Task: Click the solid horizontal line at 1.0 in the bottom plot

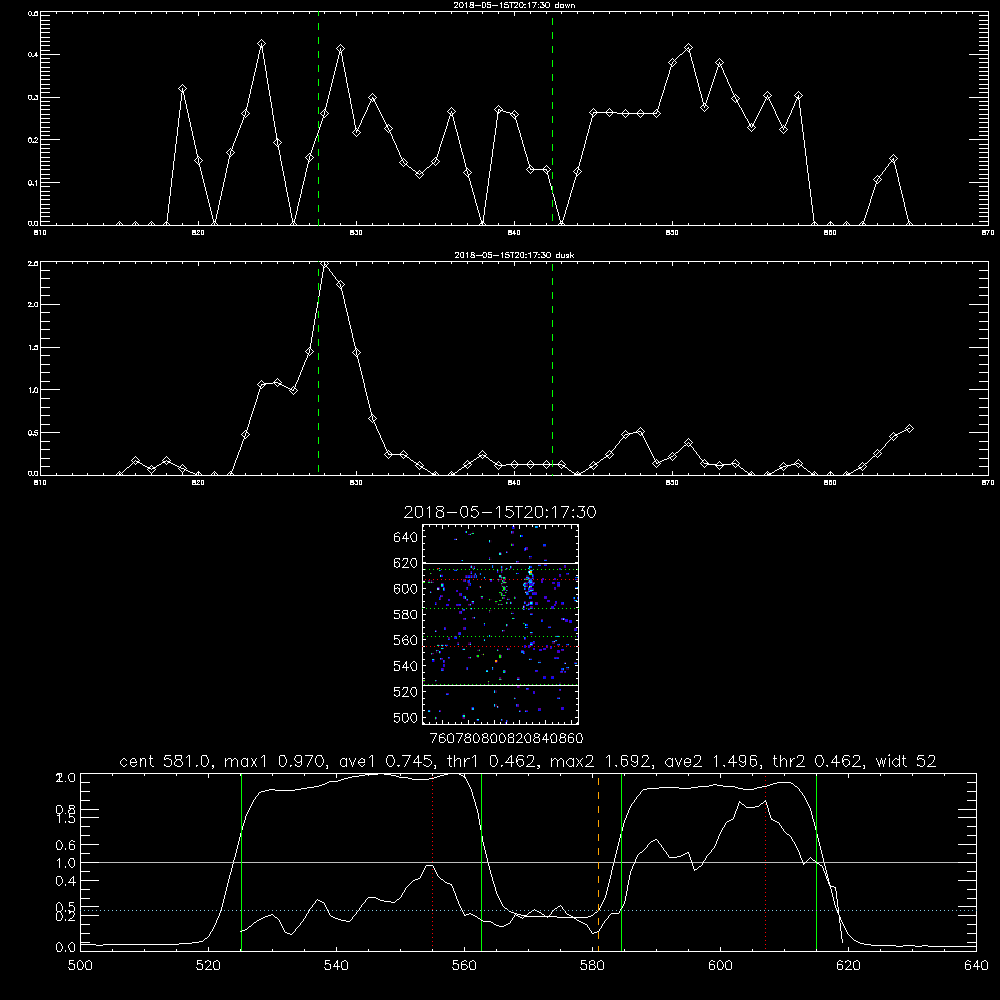Action: point(528,862)
